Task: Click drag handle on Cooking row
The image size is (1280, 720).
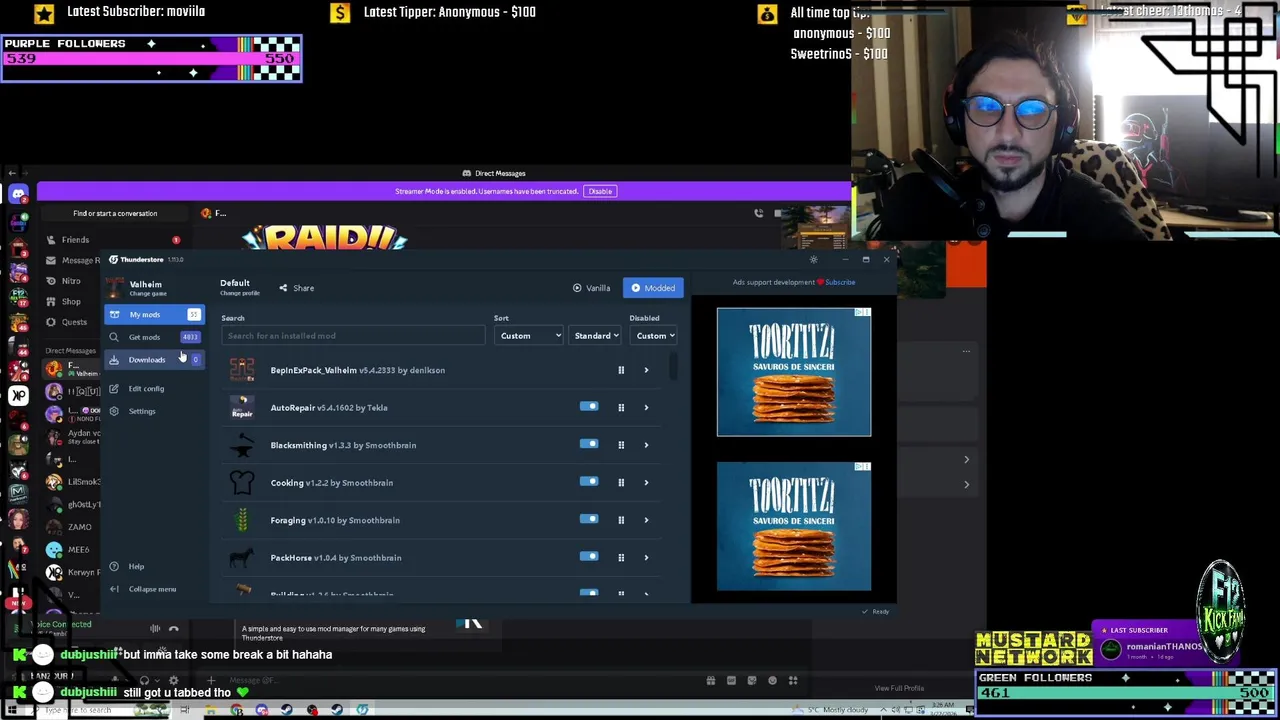Action: (x=621, y=483)
